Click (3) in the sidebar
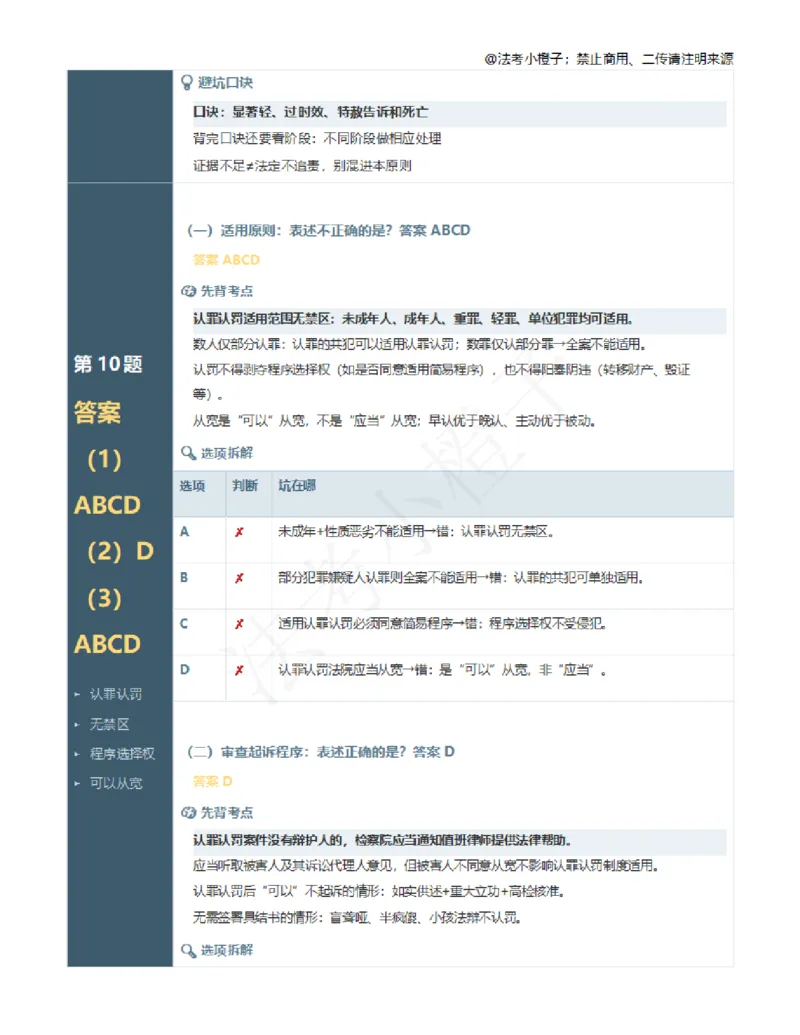This screenshot has width=800, height=1035. (x=104, y=599)
